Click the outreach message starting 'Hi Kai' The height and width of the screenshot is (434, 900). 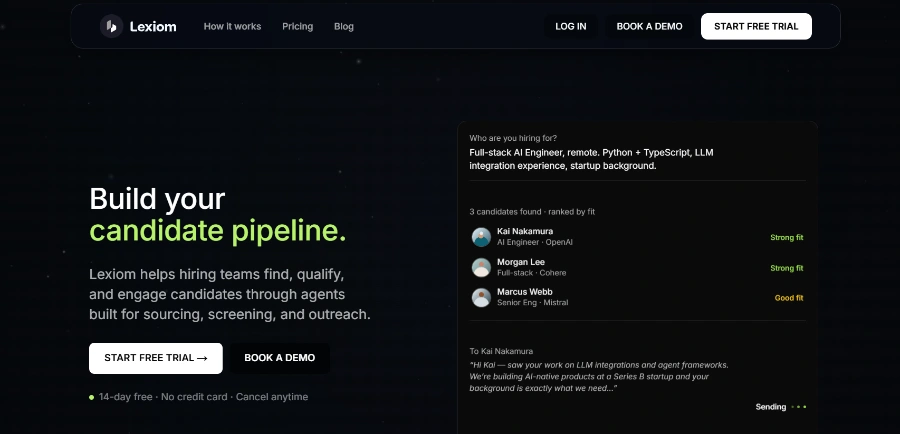(x=599, y=377)
